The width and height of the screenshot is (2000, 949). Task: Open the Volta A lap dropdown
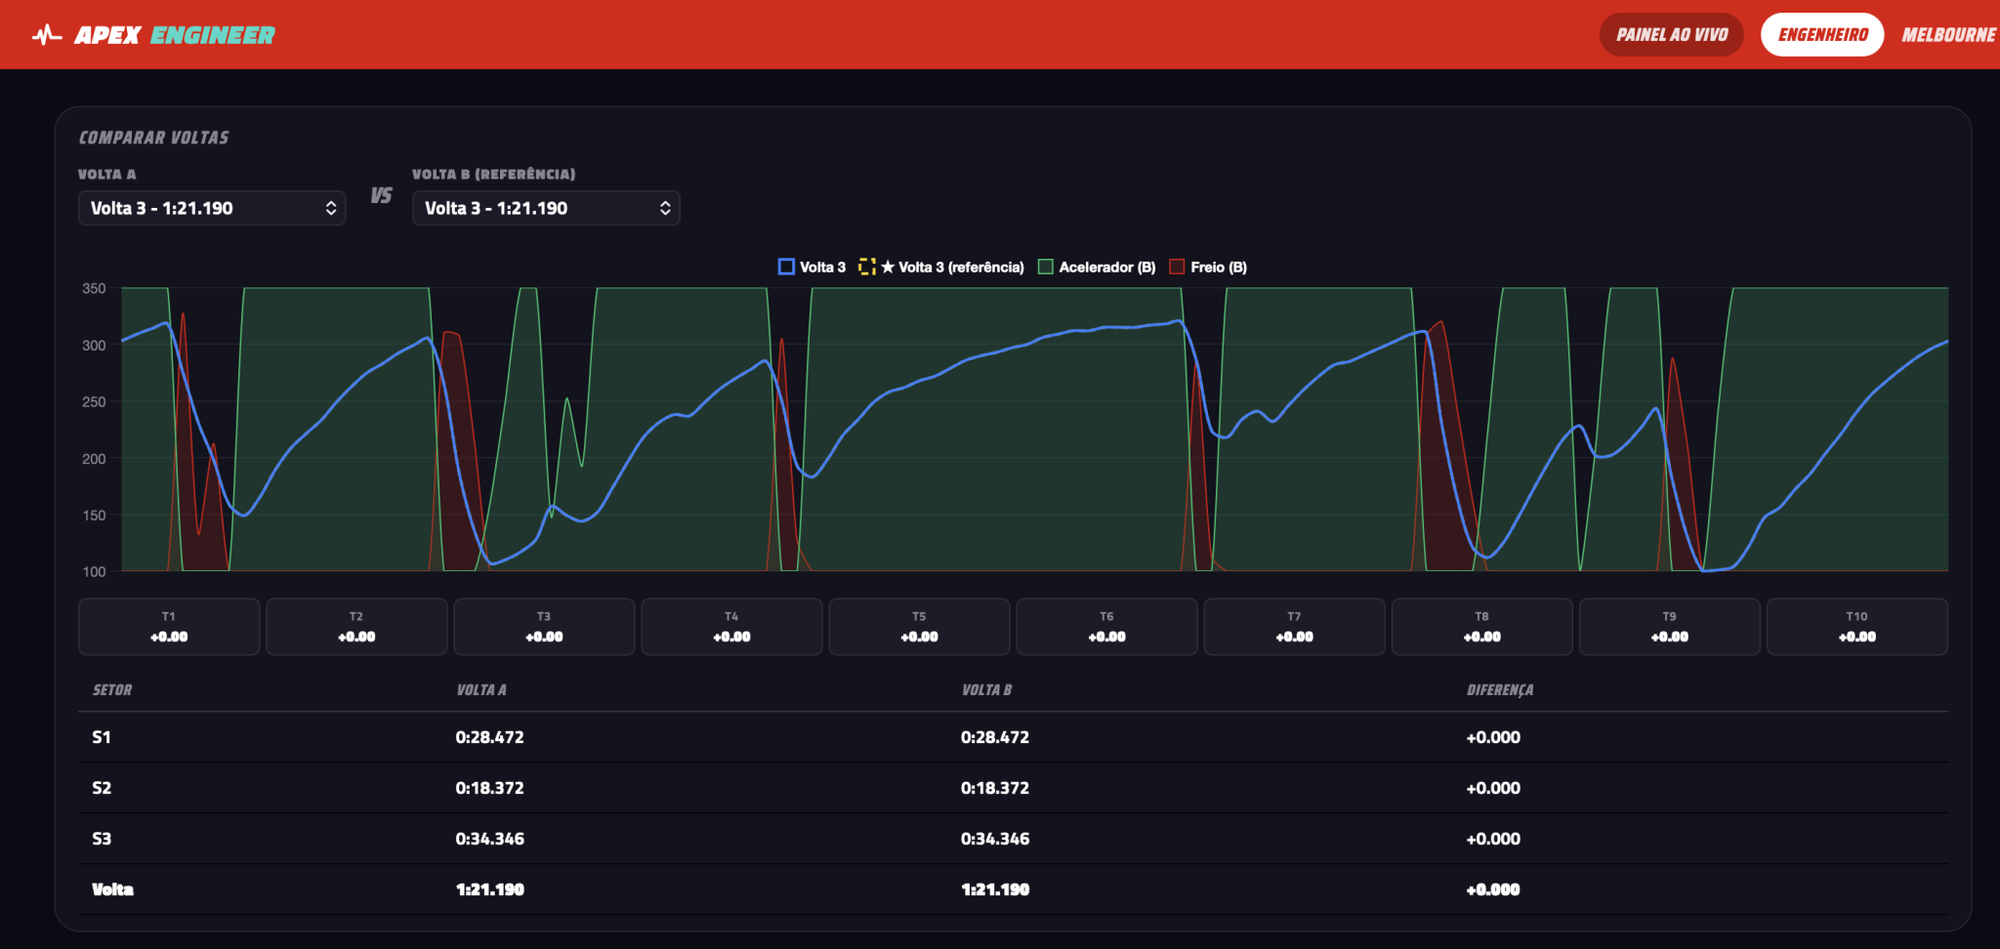coord(212,208)
